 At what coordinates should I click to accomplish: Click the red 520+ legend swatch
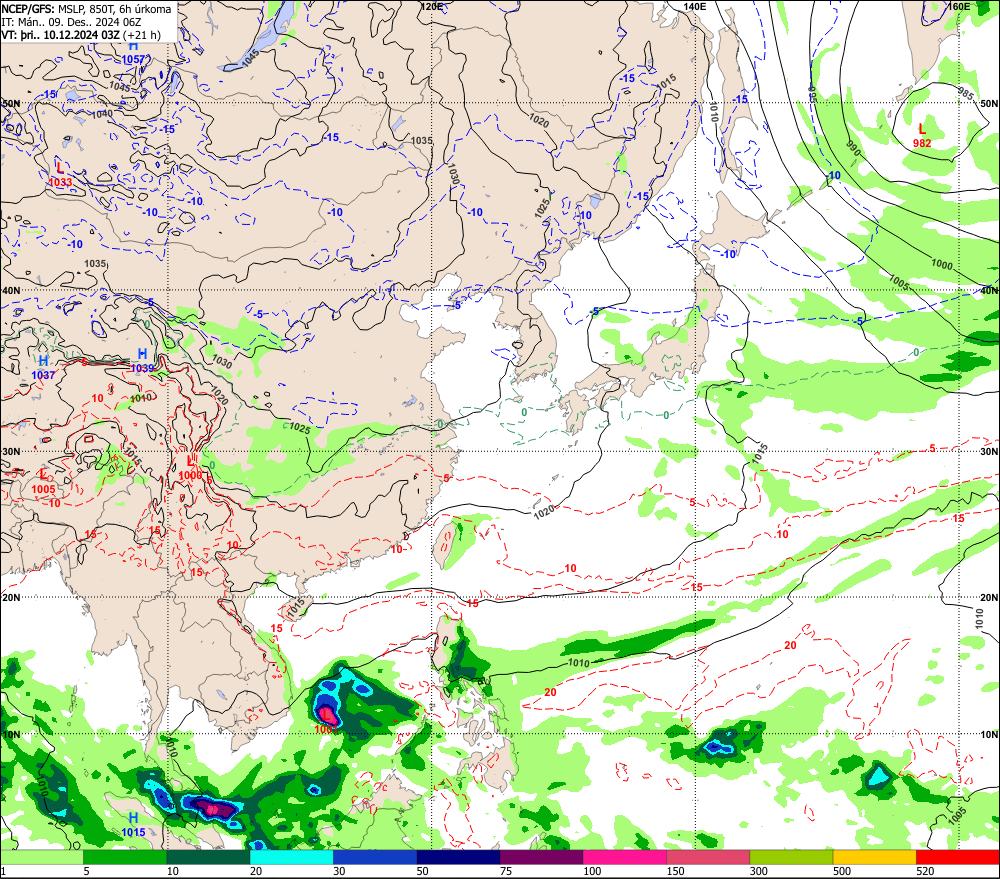[x=957, y=857]
